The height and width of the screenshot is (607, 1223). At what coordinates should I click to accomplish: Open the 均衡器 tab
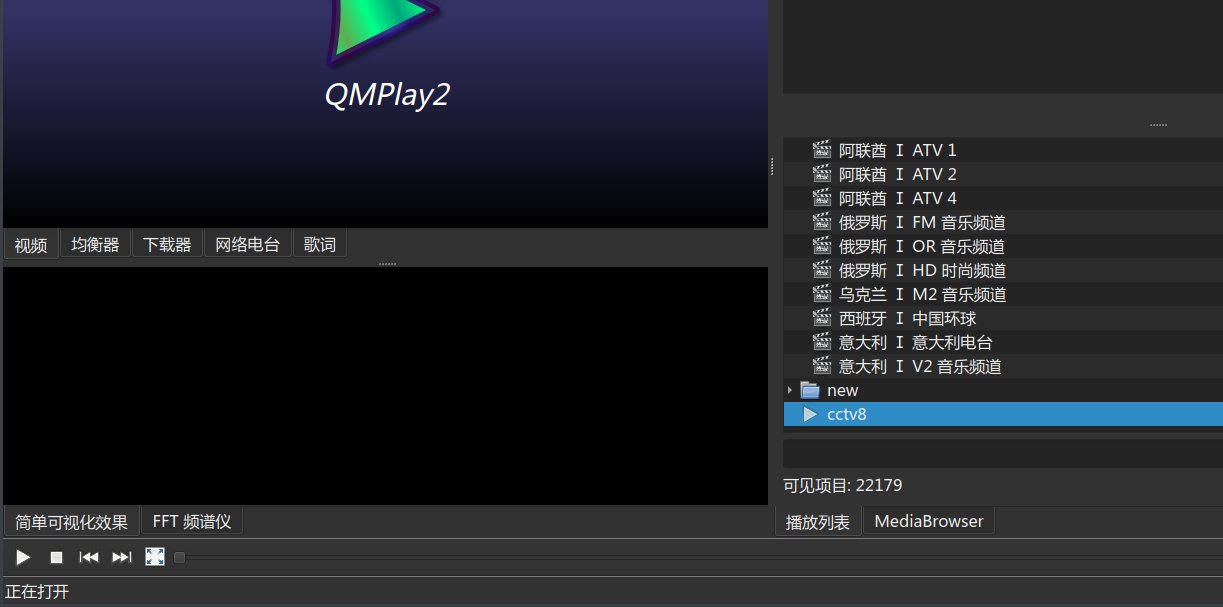95,245
